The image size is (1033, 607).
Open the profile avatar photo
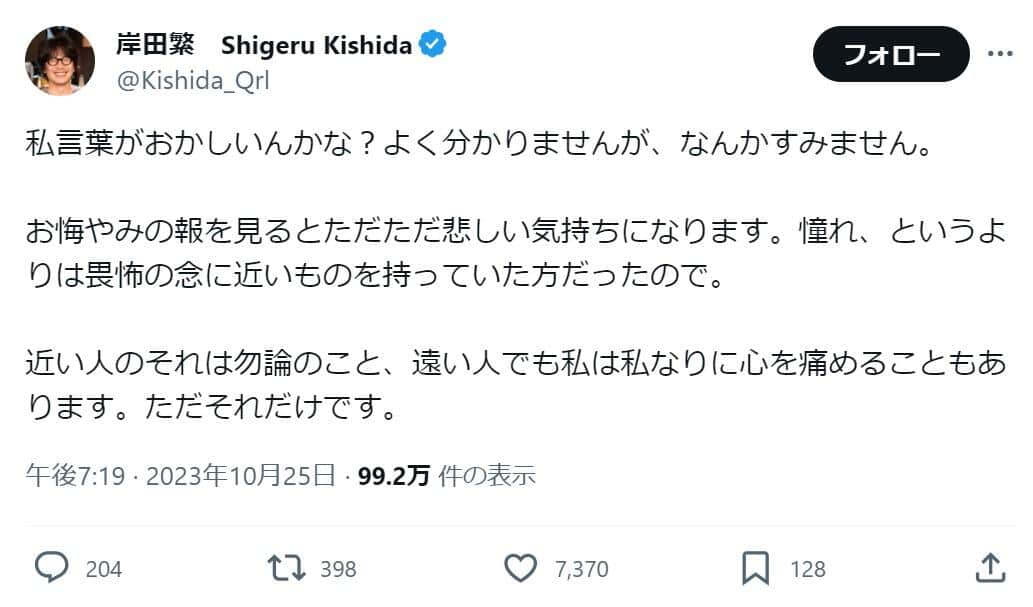pos(60,61)
